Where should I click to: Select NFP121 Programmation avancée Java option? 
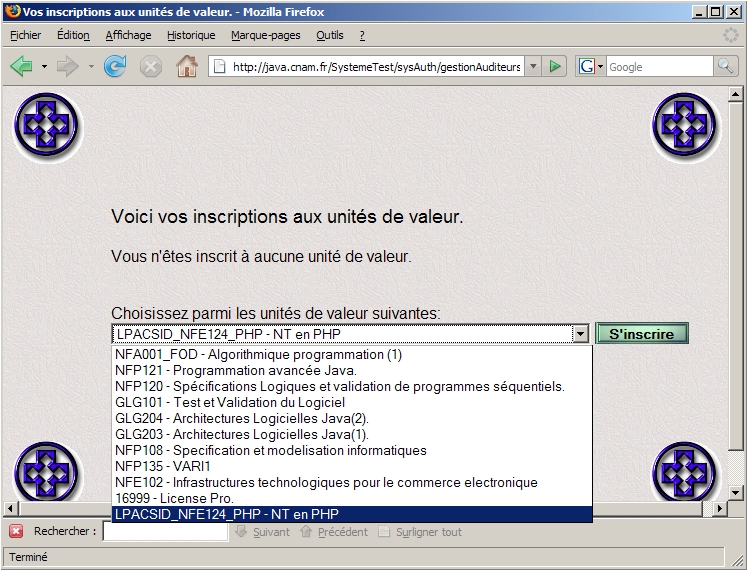click(x=352, y=371)
